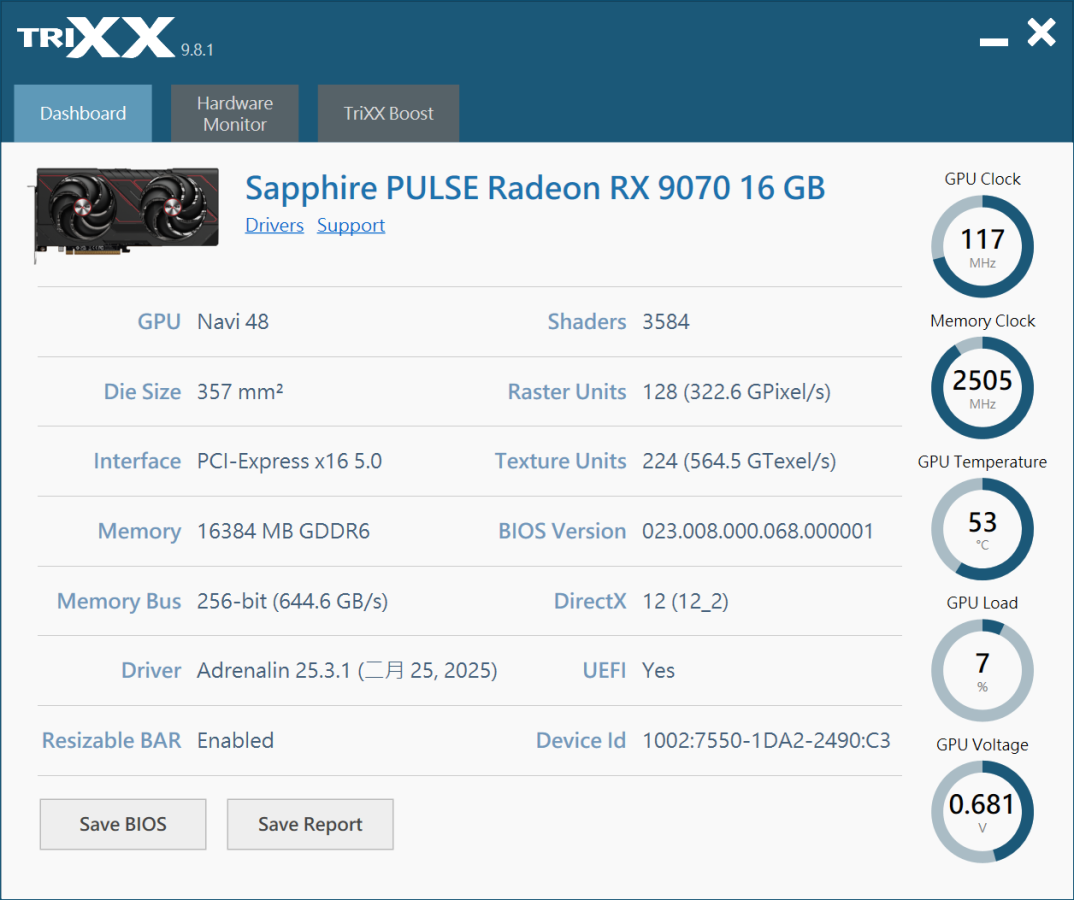The height and width of the screenshot is (900, 1074).
Task: Click the Memory value 16384 MB GDDR6
Action: (284, 532)
